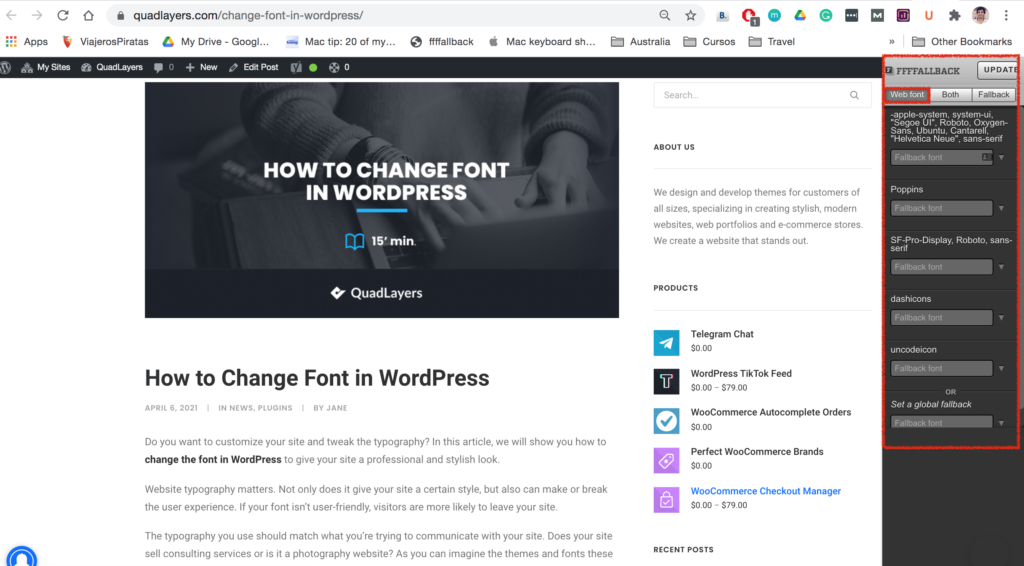The height and width of the screenshot is (566, 1024).
Task: Open the New content menu
Action: click(x=201, y=67)
